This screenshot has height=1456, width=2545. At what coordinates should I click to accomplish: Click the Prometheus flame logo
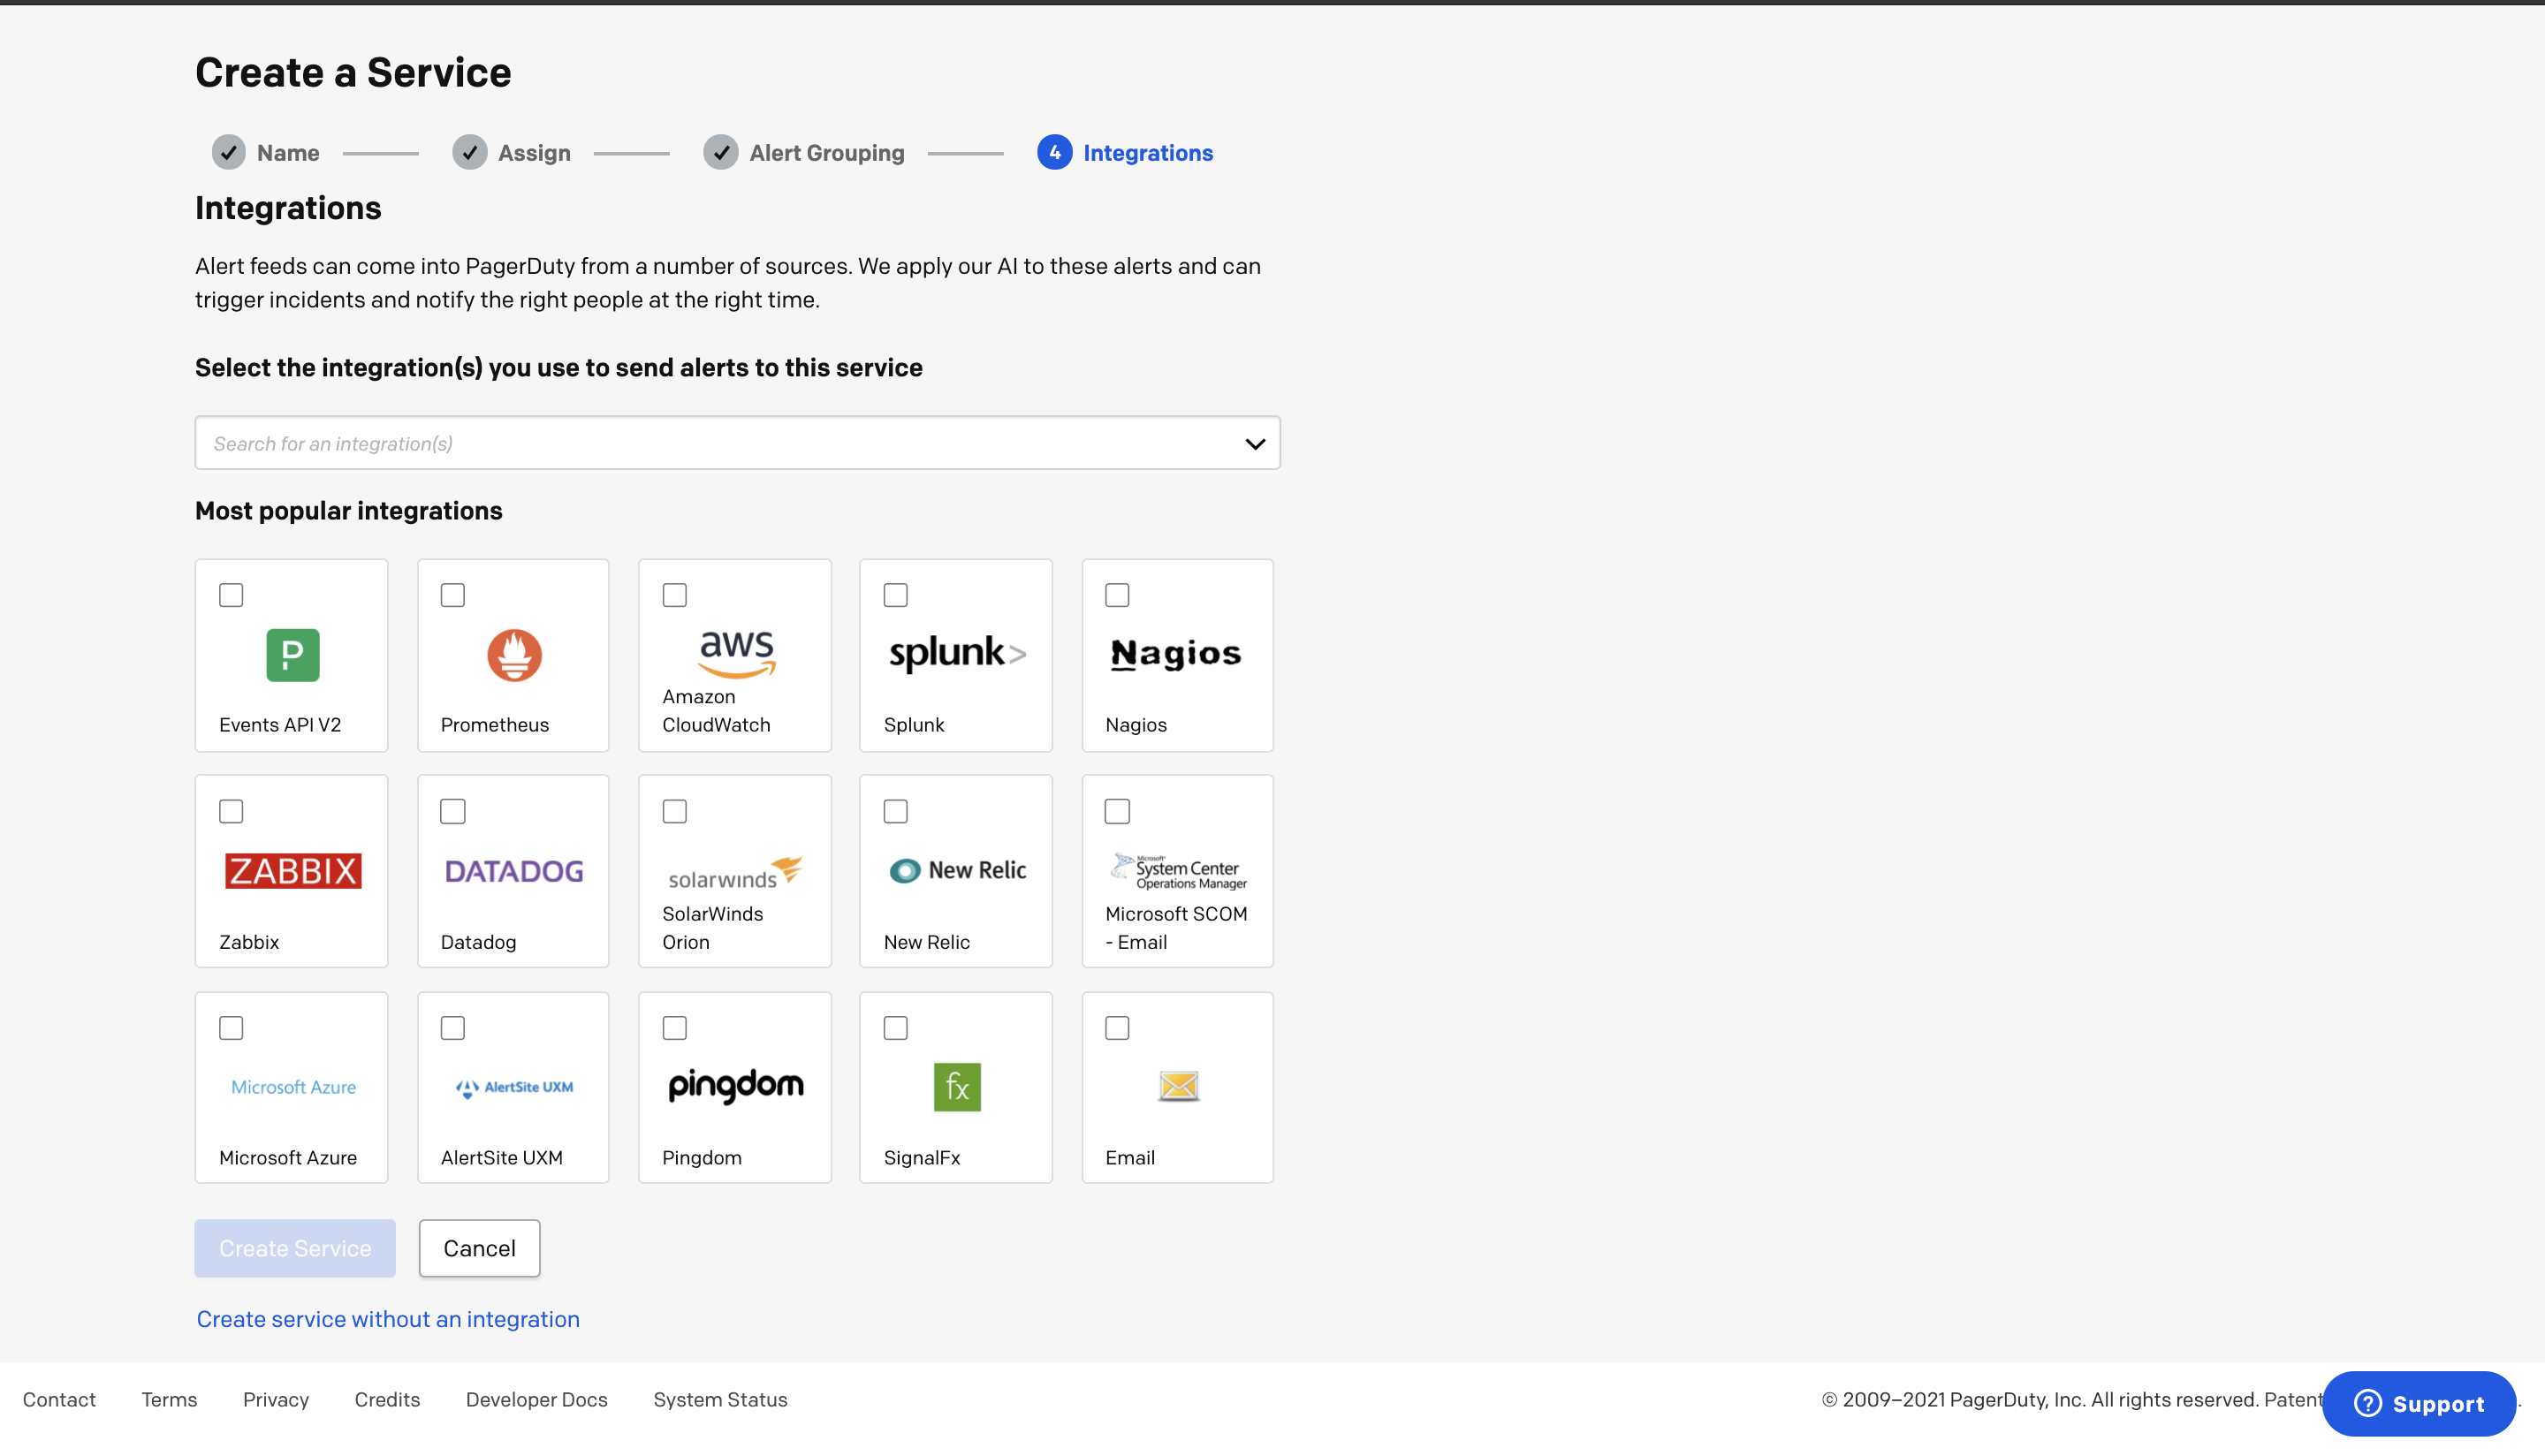(514, 655)
